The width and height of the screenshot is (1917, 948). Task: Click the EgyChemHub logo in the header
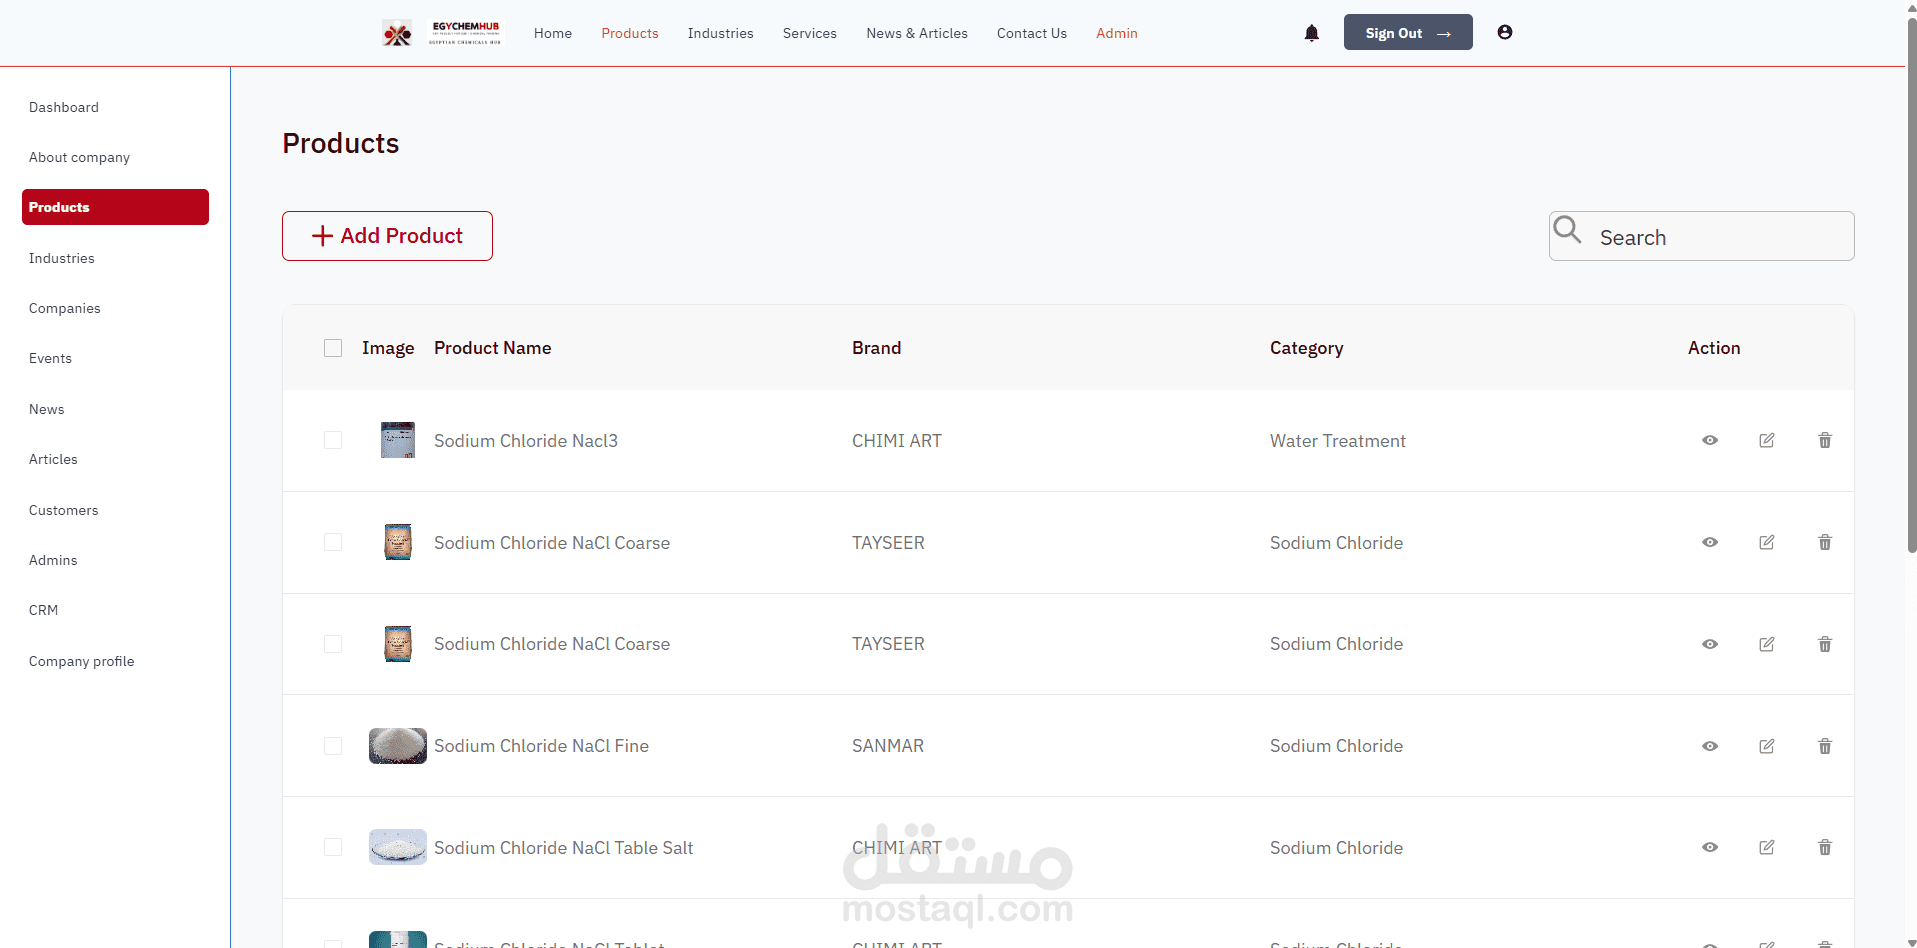pos(442,33)
